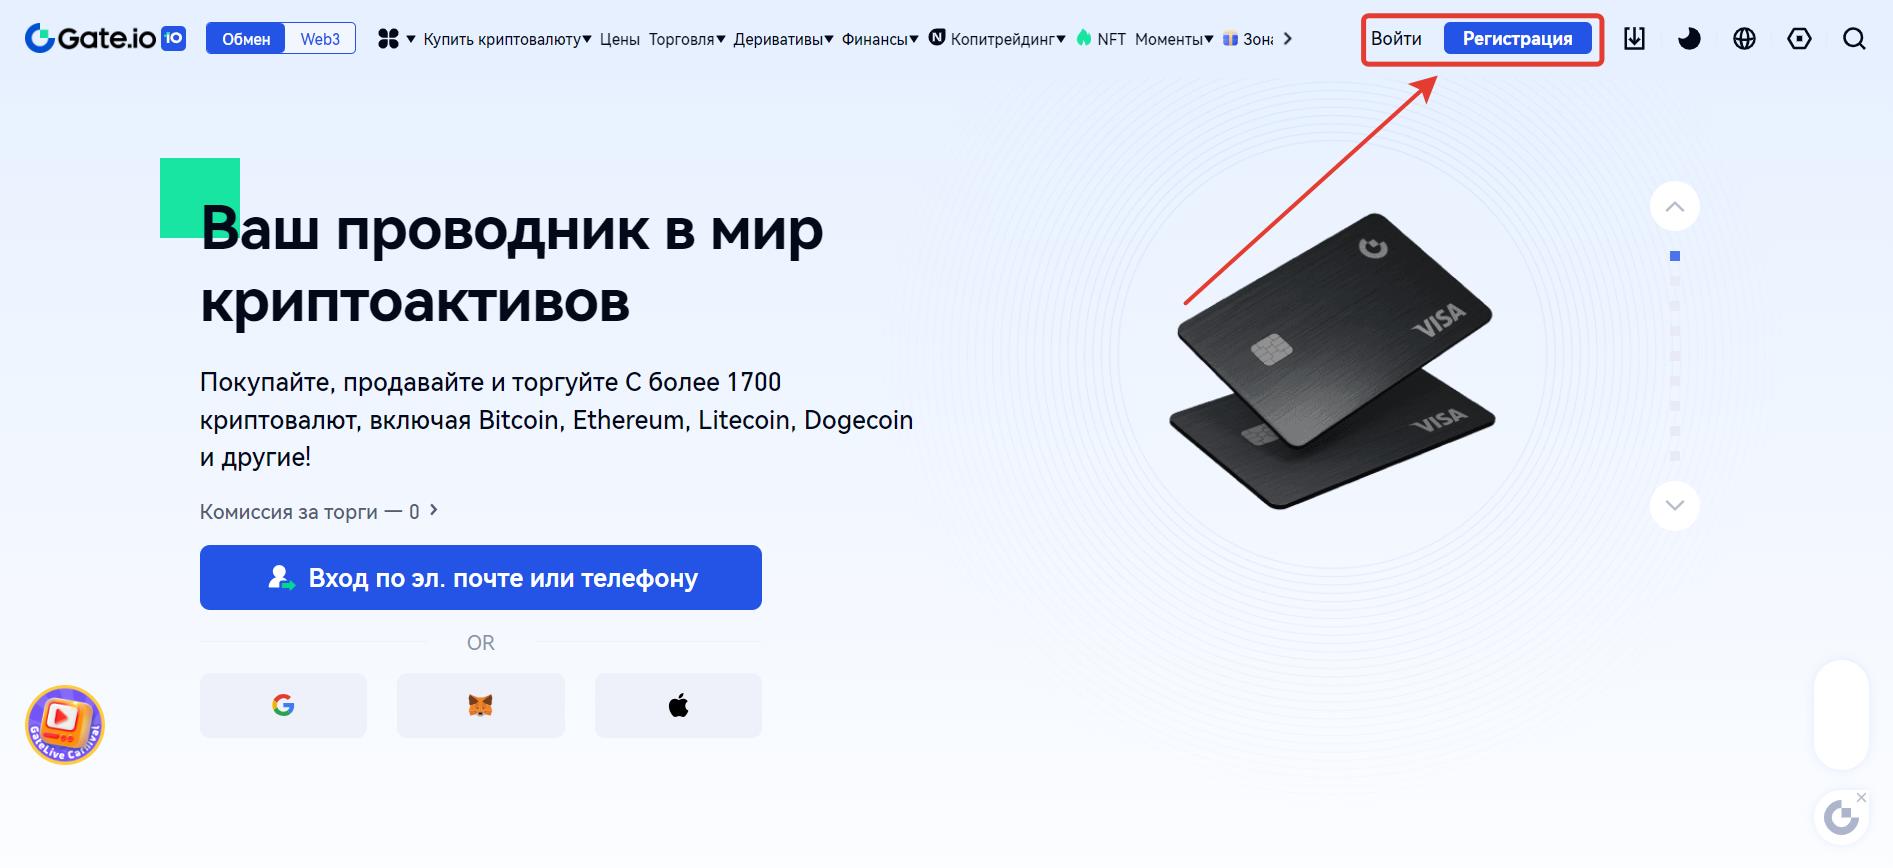Click Вход по эл. почте или телефону
The width and height of the screenshot is (1893, 868).
coord(481,577)
